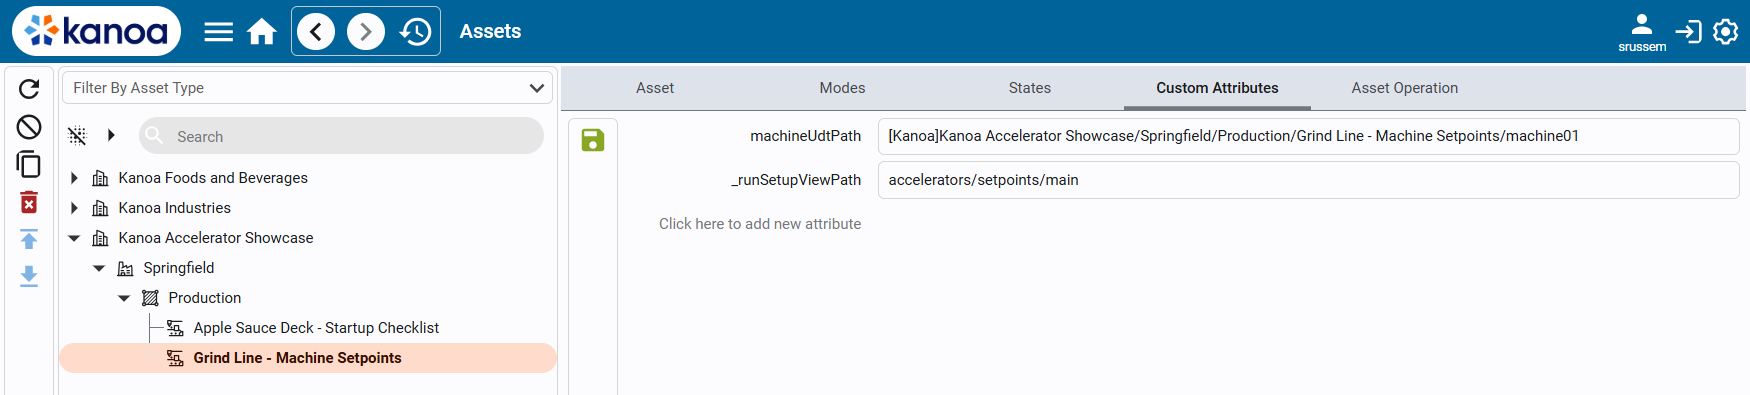The width and height of the screenshot is (1750, 395).
Task: Go to the home page icon
Action: pyautogui.click(x=262, y=32)
